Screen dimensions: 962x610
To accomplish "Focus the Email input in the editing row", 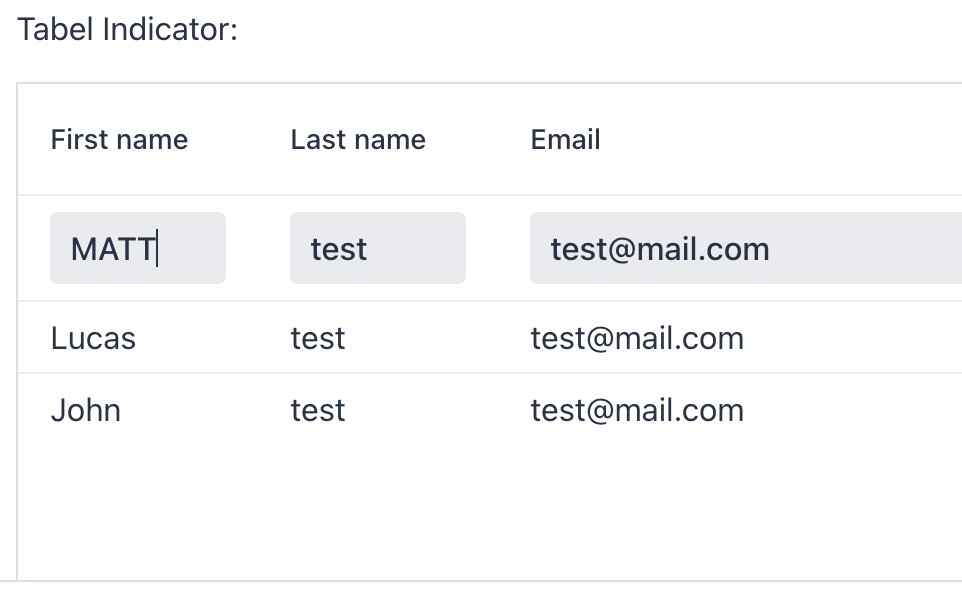I will tap(745, 248).
